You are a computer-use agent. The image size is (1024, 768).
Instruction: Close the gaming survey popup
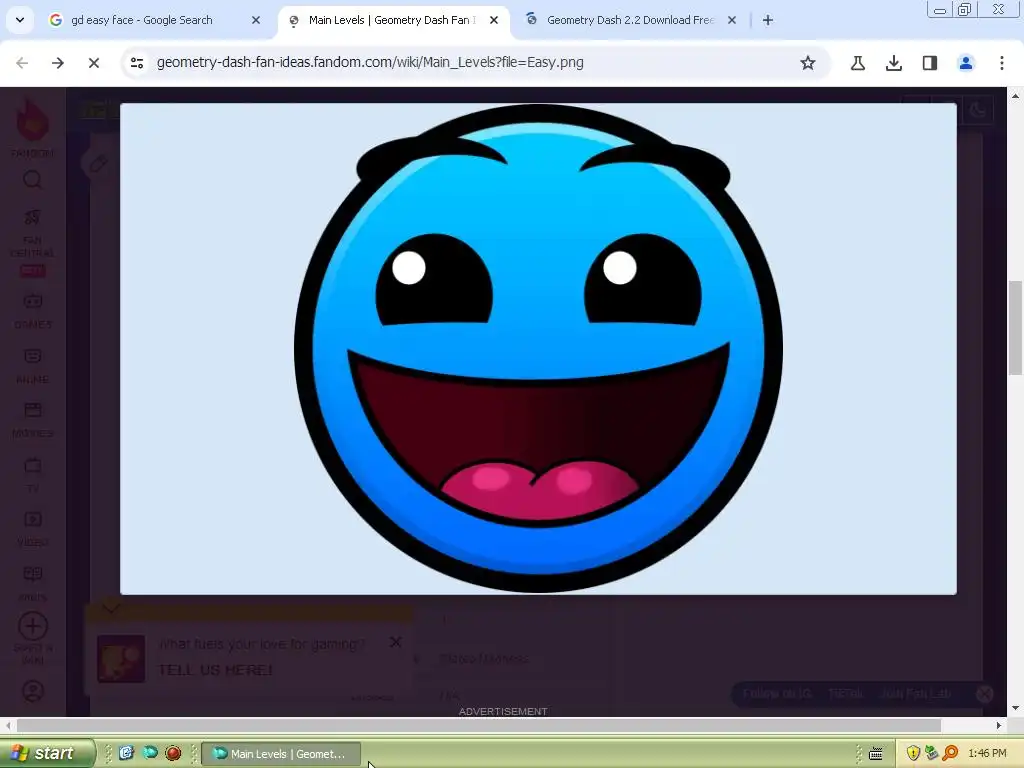(x=395, y=642)
